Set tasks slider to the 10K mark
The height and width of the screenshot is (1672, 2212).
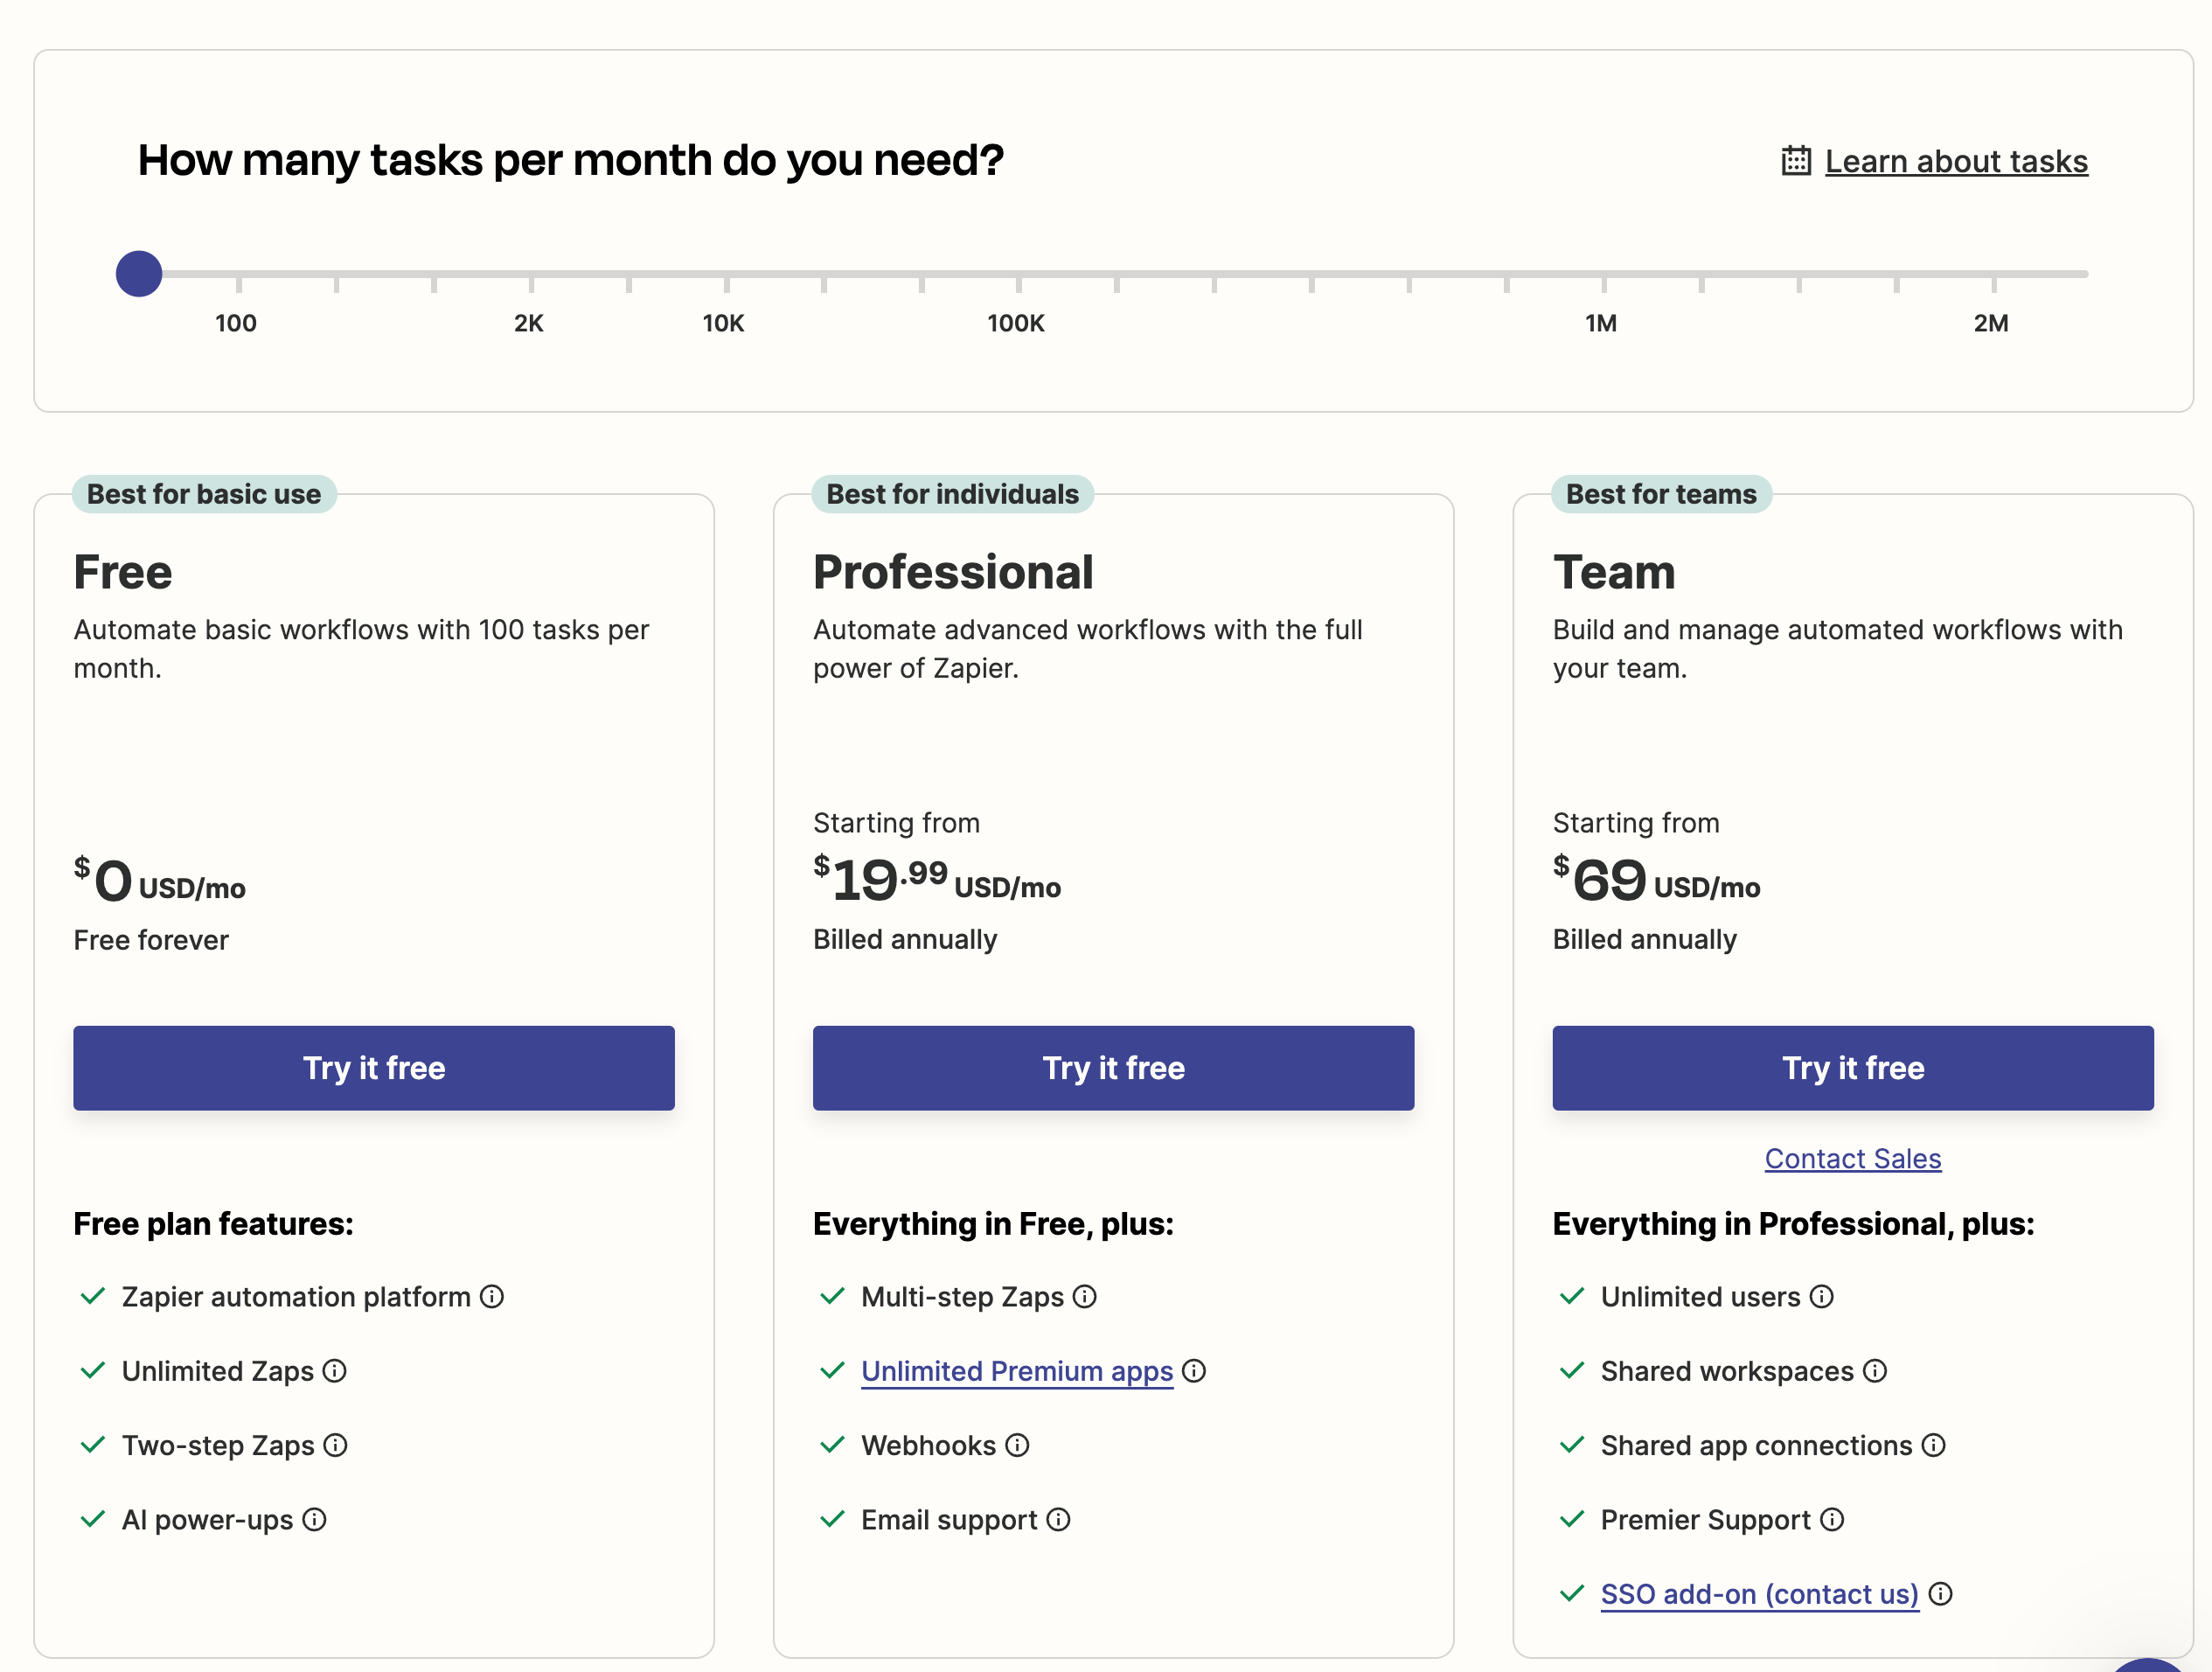click(x=726, y=273)
